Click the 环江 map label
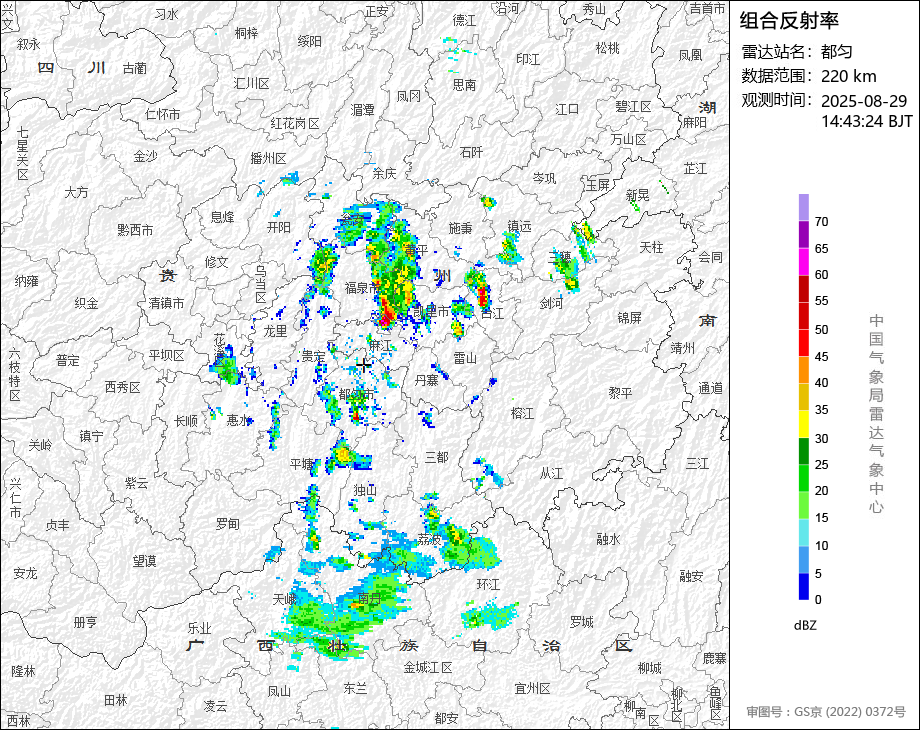 [488, 584]
